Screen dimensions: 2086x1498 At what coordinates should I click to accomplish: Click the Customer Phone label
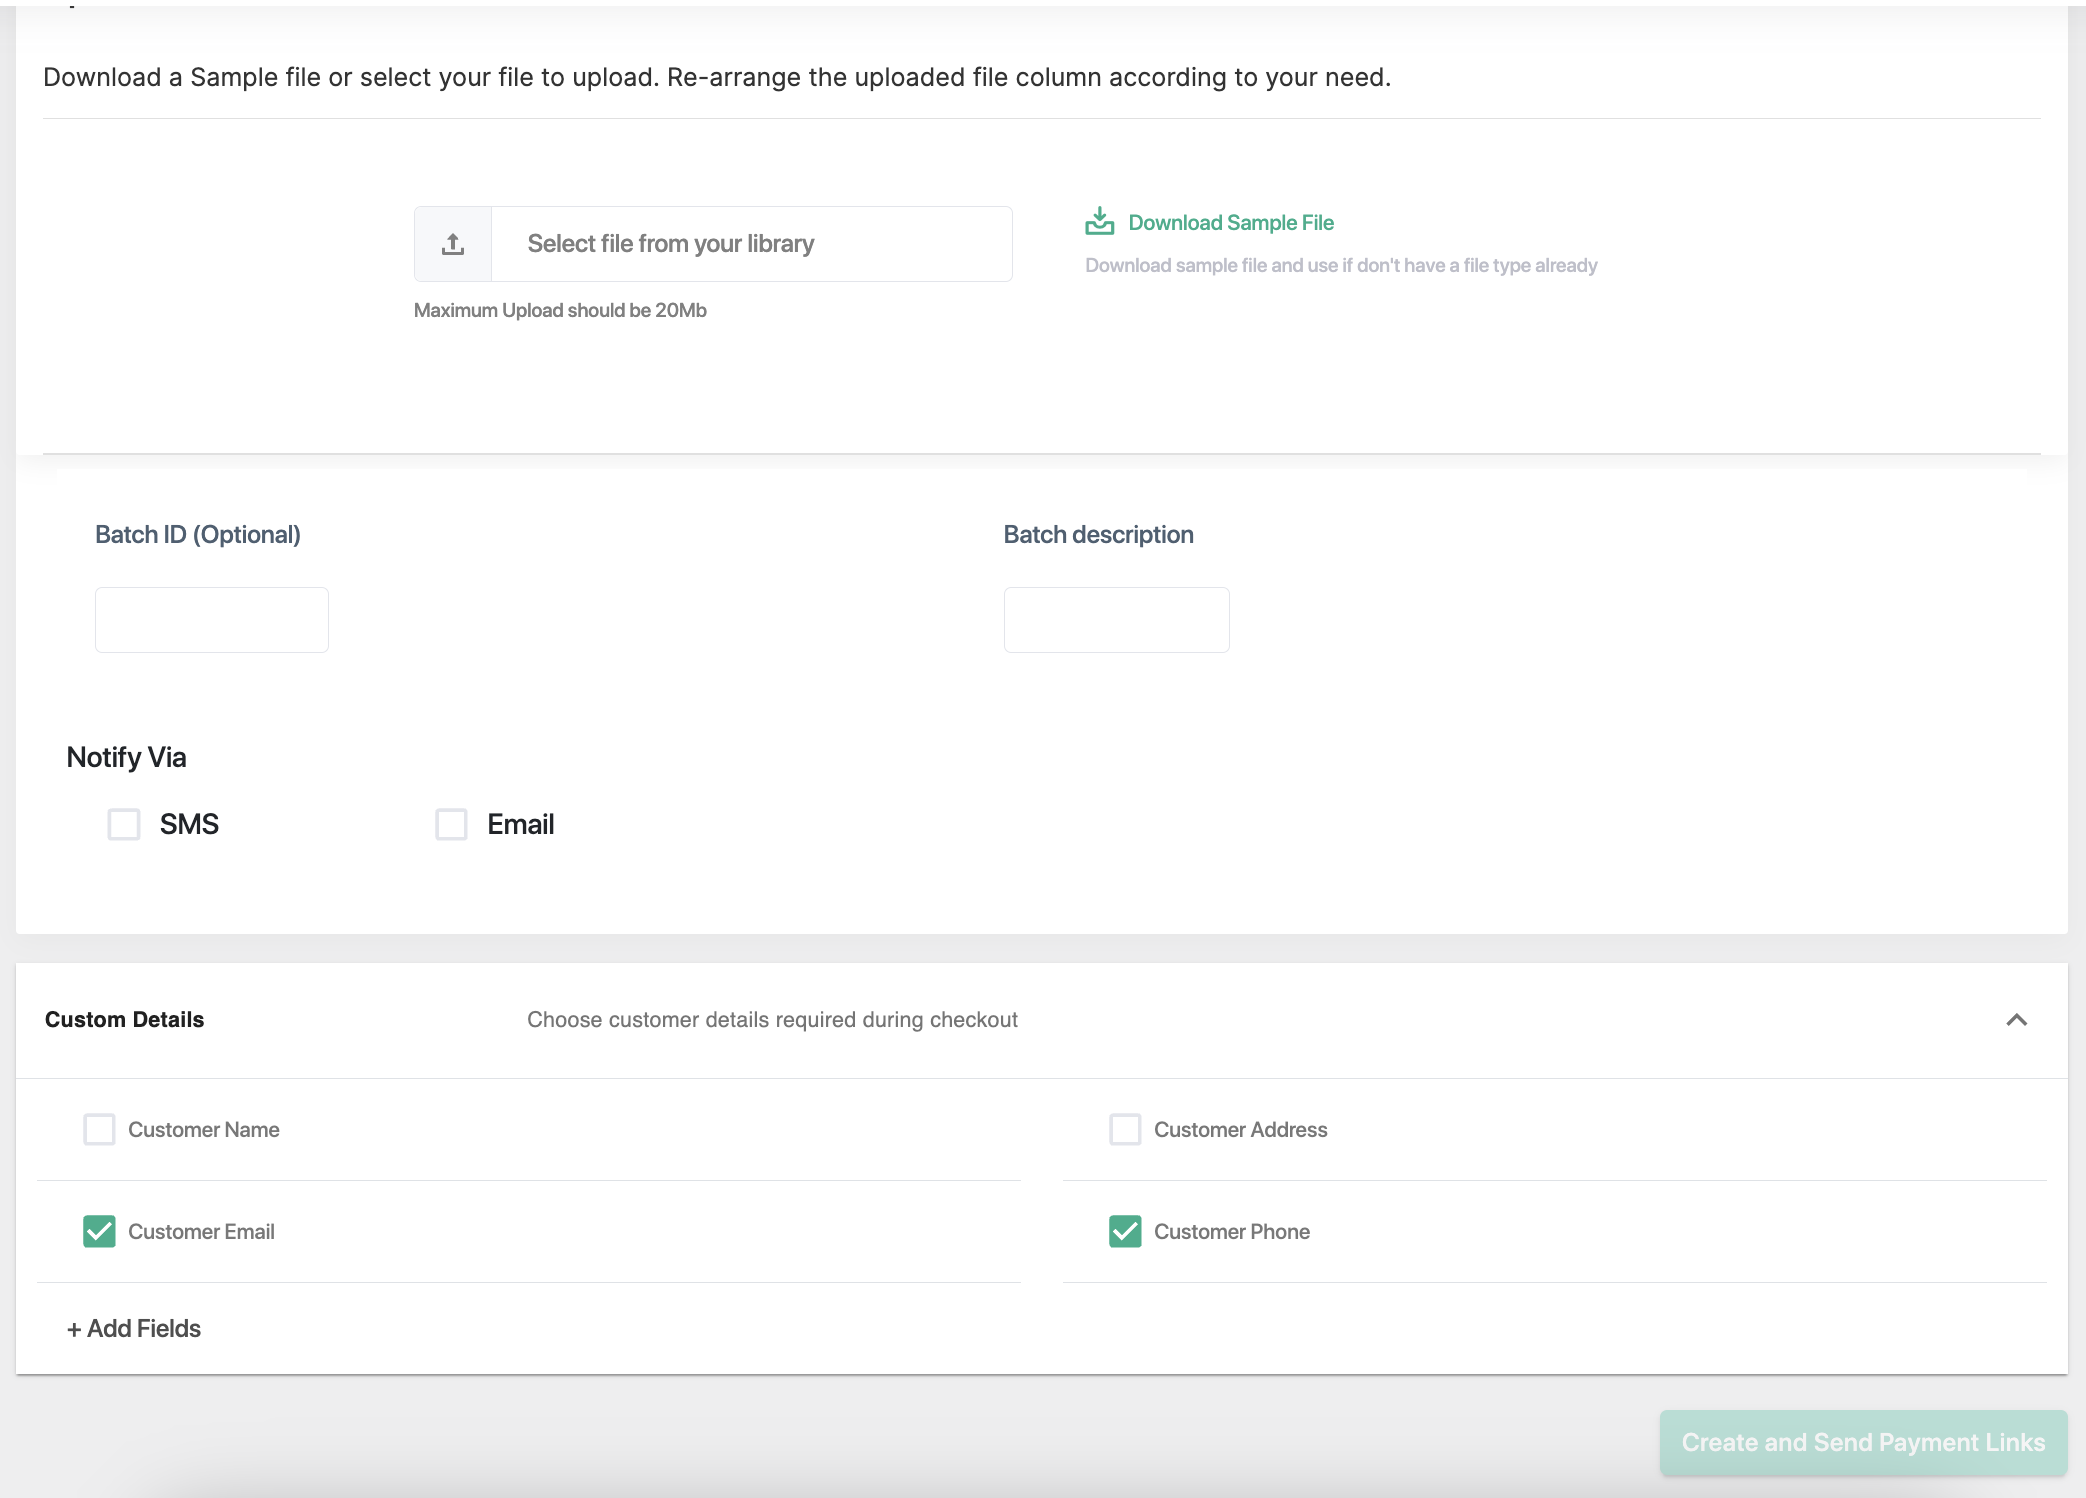[1231, 1232]
